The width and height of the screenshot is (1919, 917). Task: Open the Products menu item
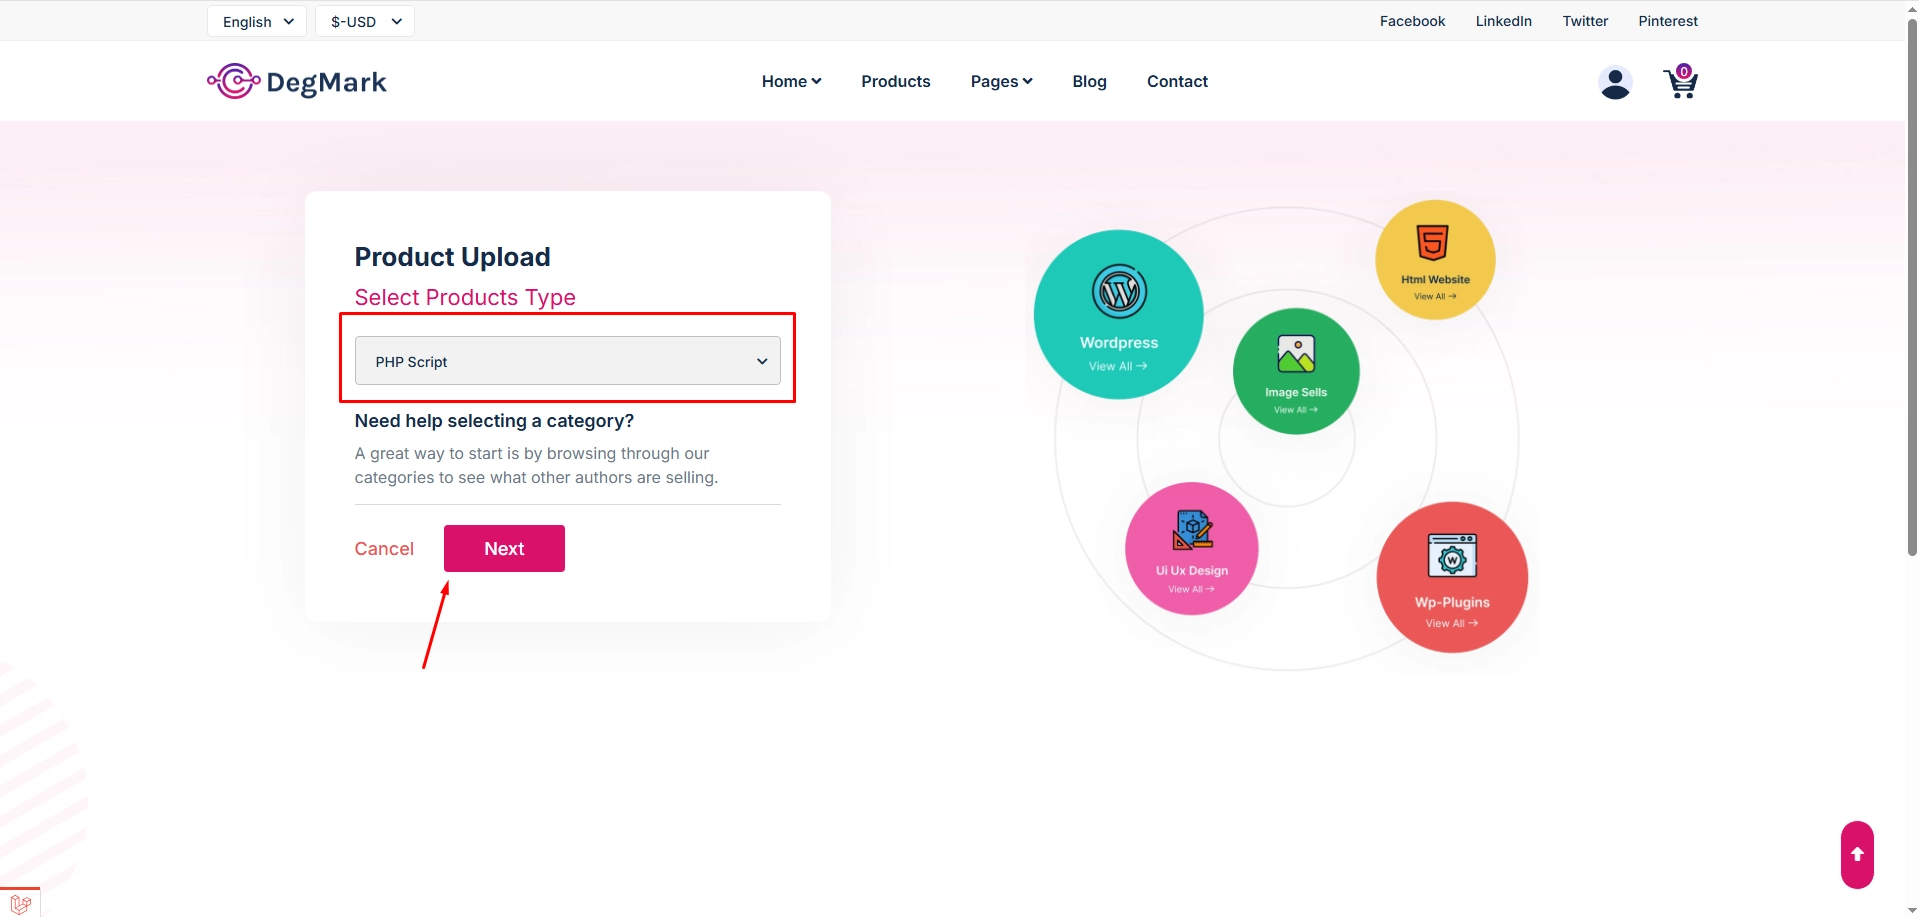pos(896,81)
